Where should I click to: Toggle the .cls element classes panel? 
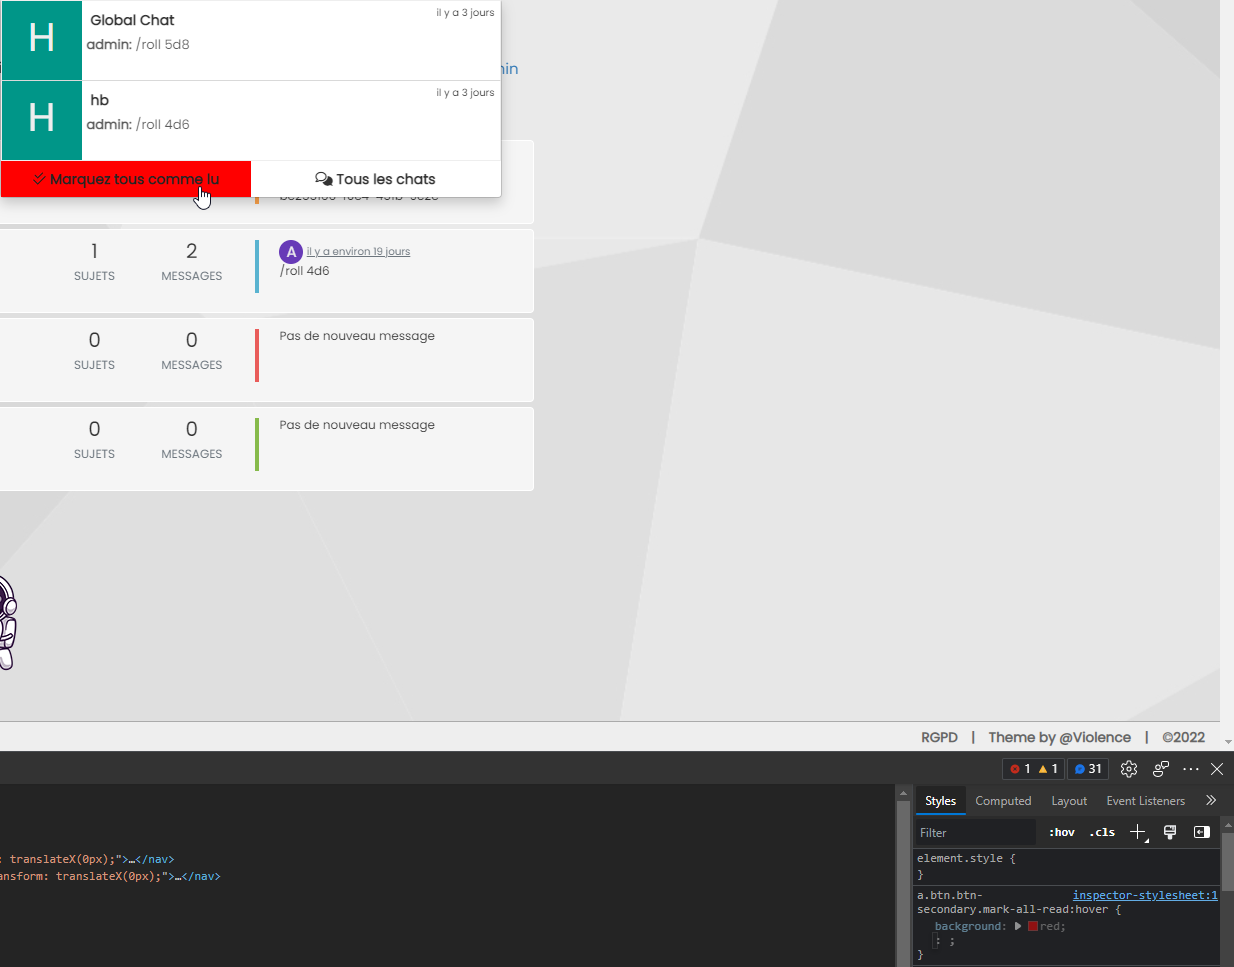click(1102, 832)
